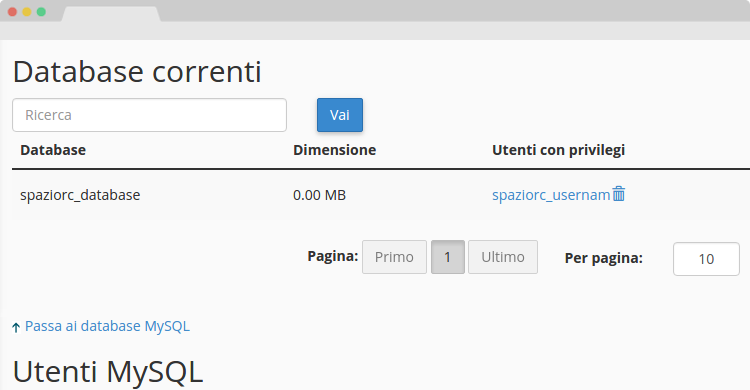Select the 0.00 MB size cell

pos(319,195)
